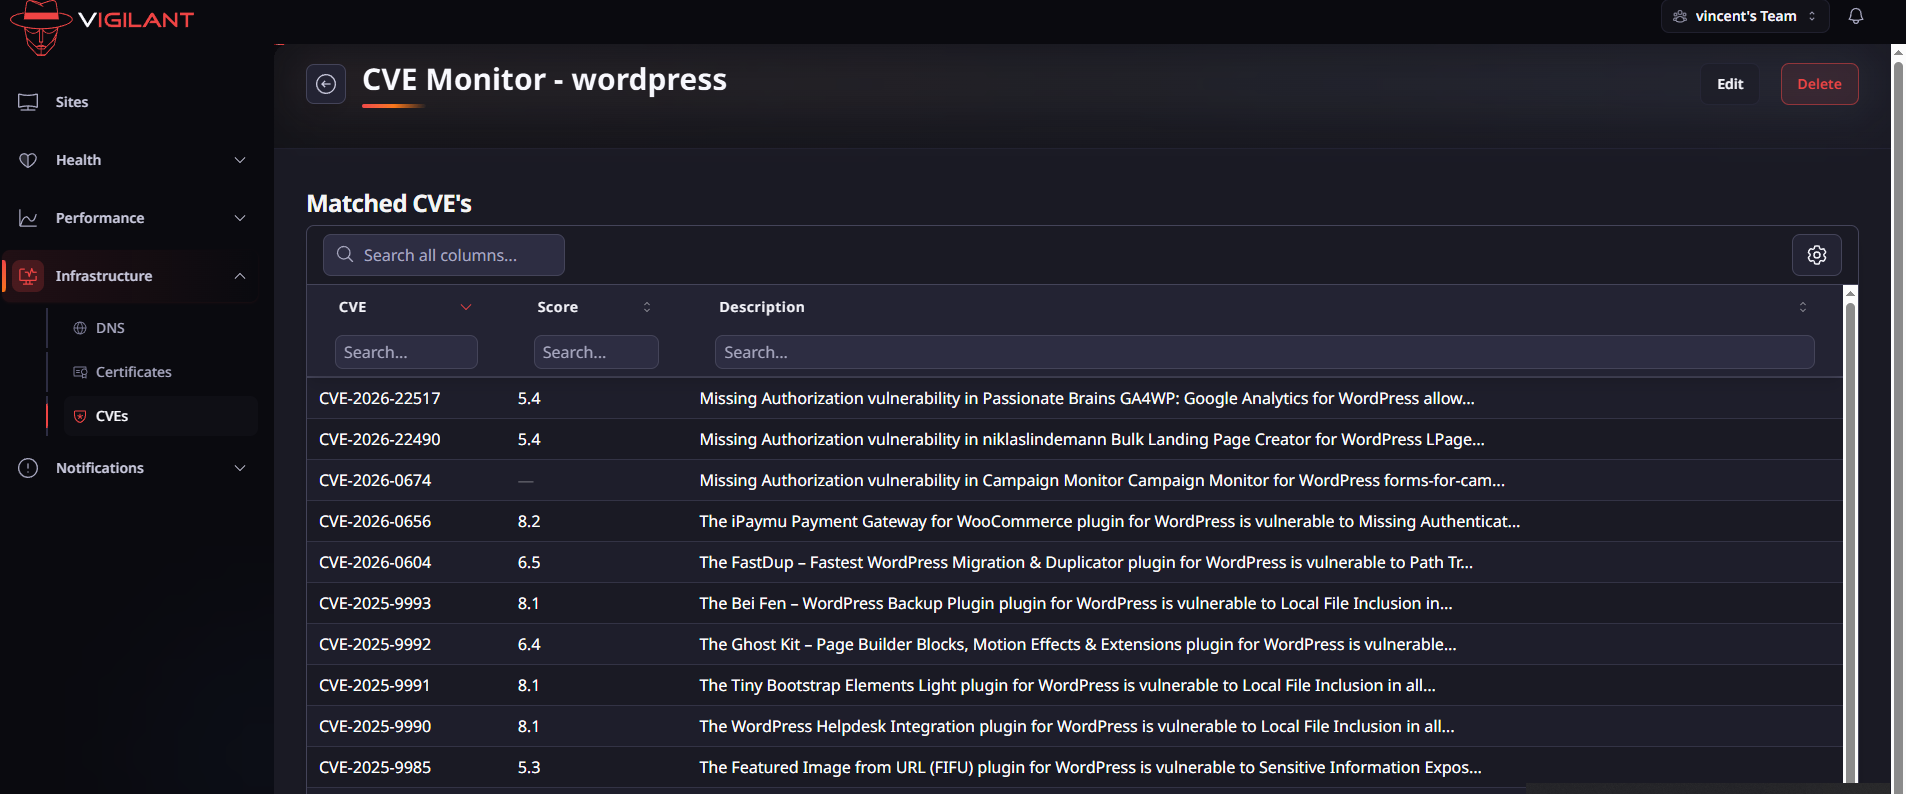Click the 6.5 score cell
The width and height of the screenshot is (1906, 794).
[529, 562]
